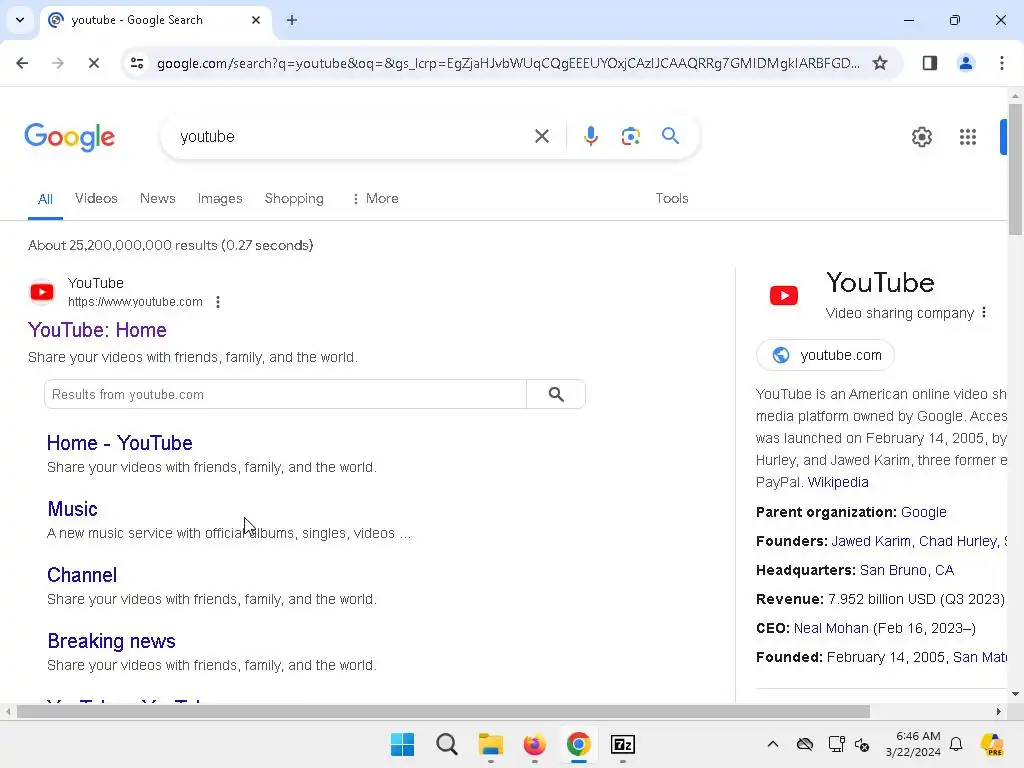
Task: Launch Firefox from the taskbar
Action: 534,744
